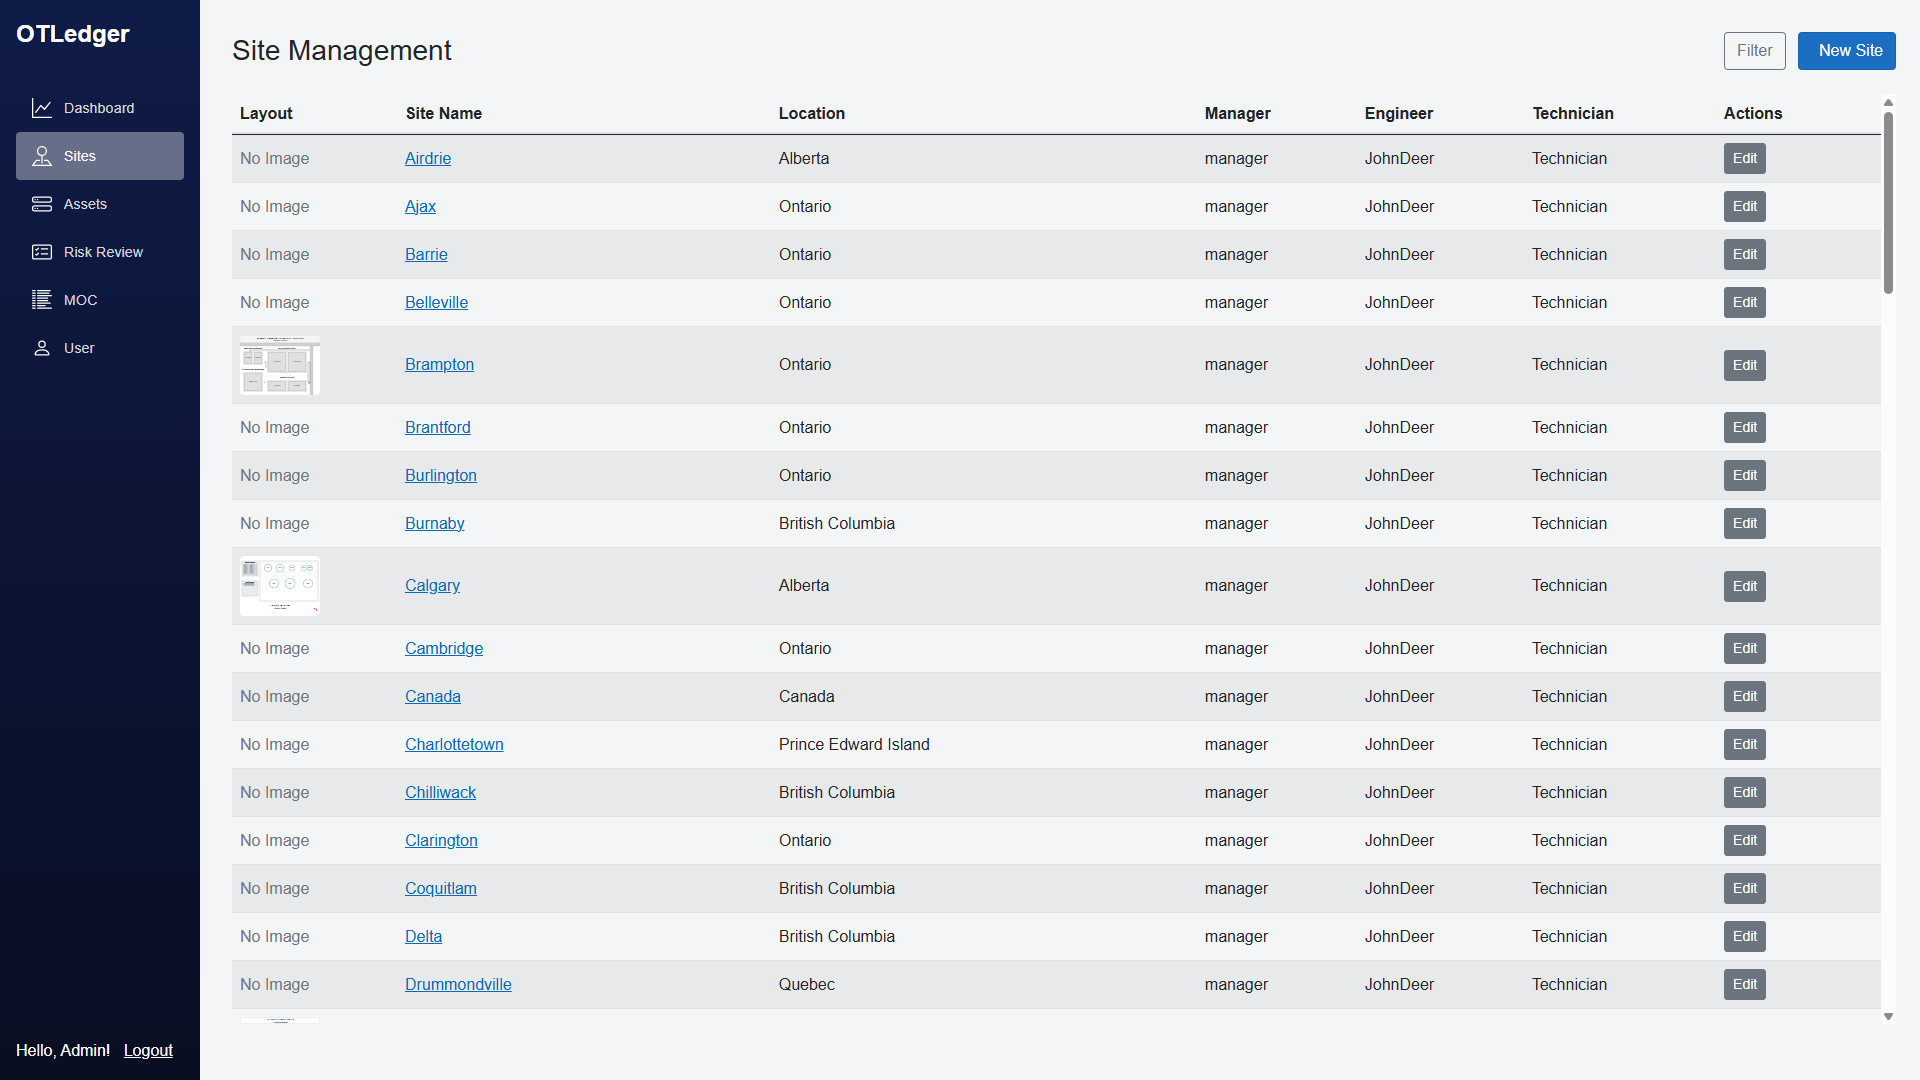1920x1080 pixels.
Task: Open the Airdrie site link
Action: (x=428, y=158)
